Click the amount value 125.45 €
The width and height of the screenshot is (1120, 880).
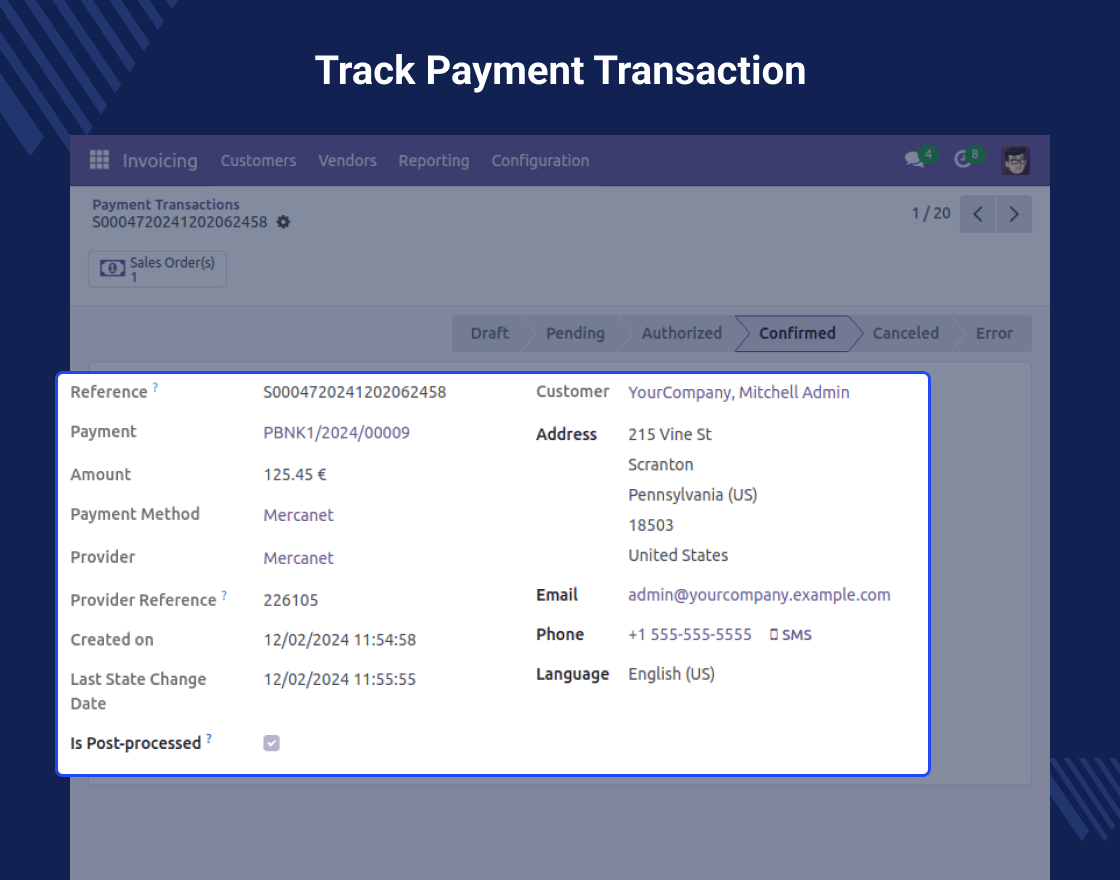(x=295, y=474)
